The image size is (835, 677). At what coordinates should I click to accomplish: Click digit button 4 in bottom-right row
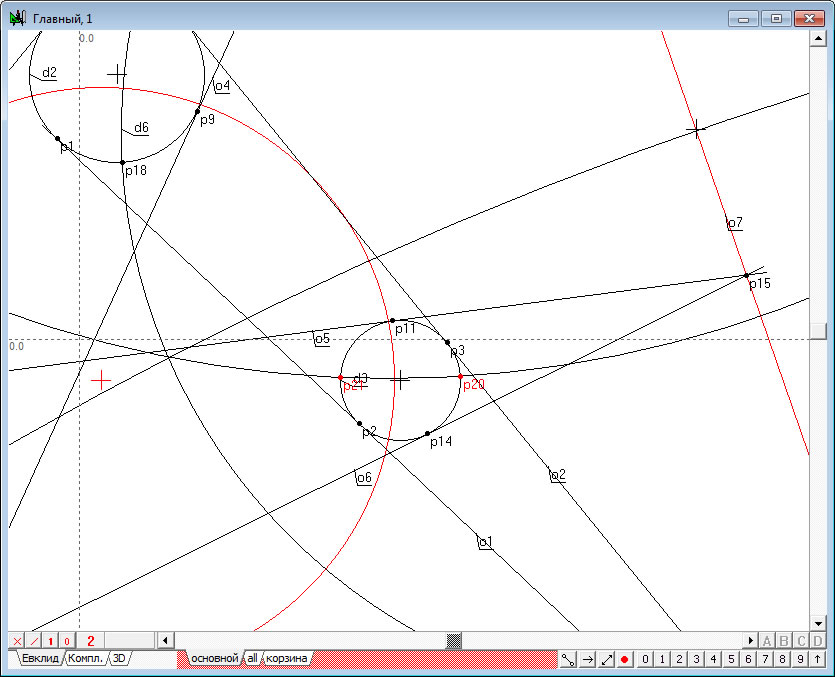tap(713, 659)
